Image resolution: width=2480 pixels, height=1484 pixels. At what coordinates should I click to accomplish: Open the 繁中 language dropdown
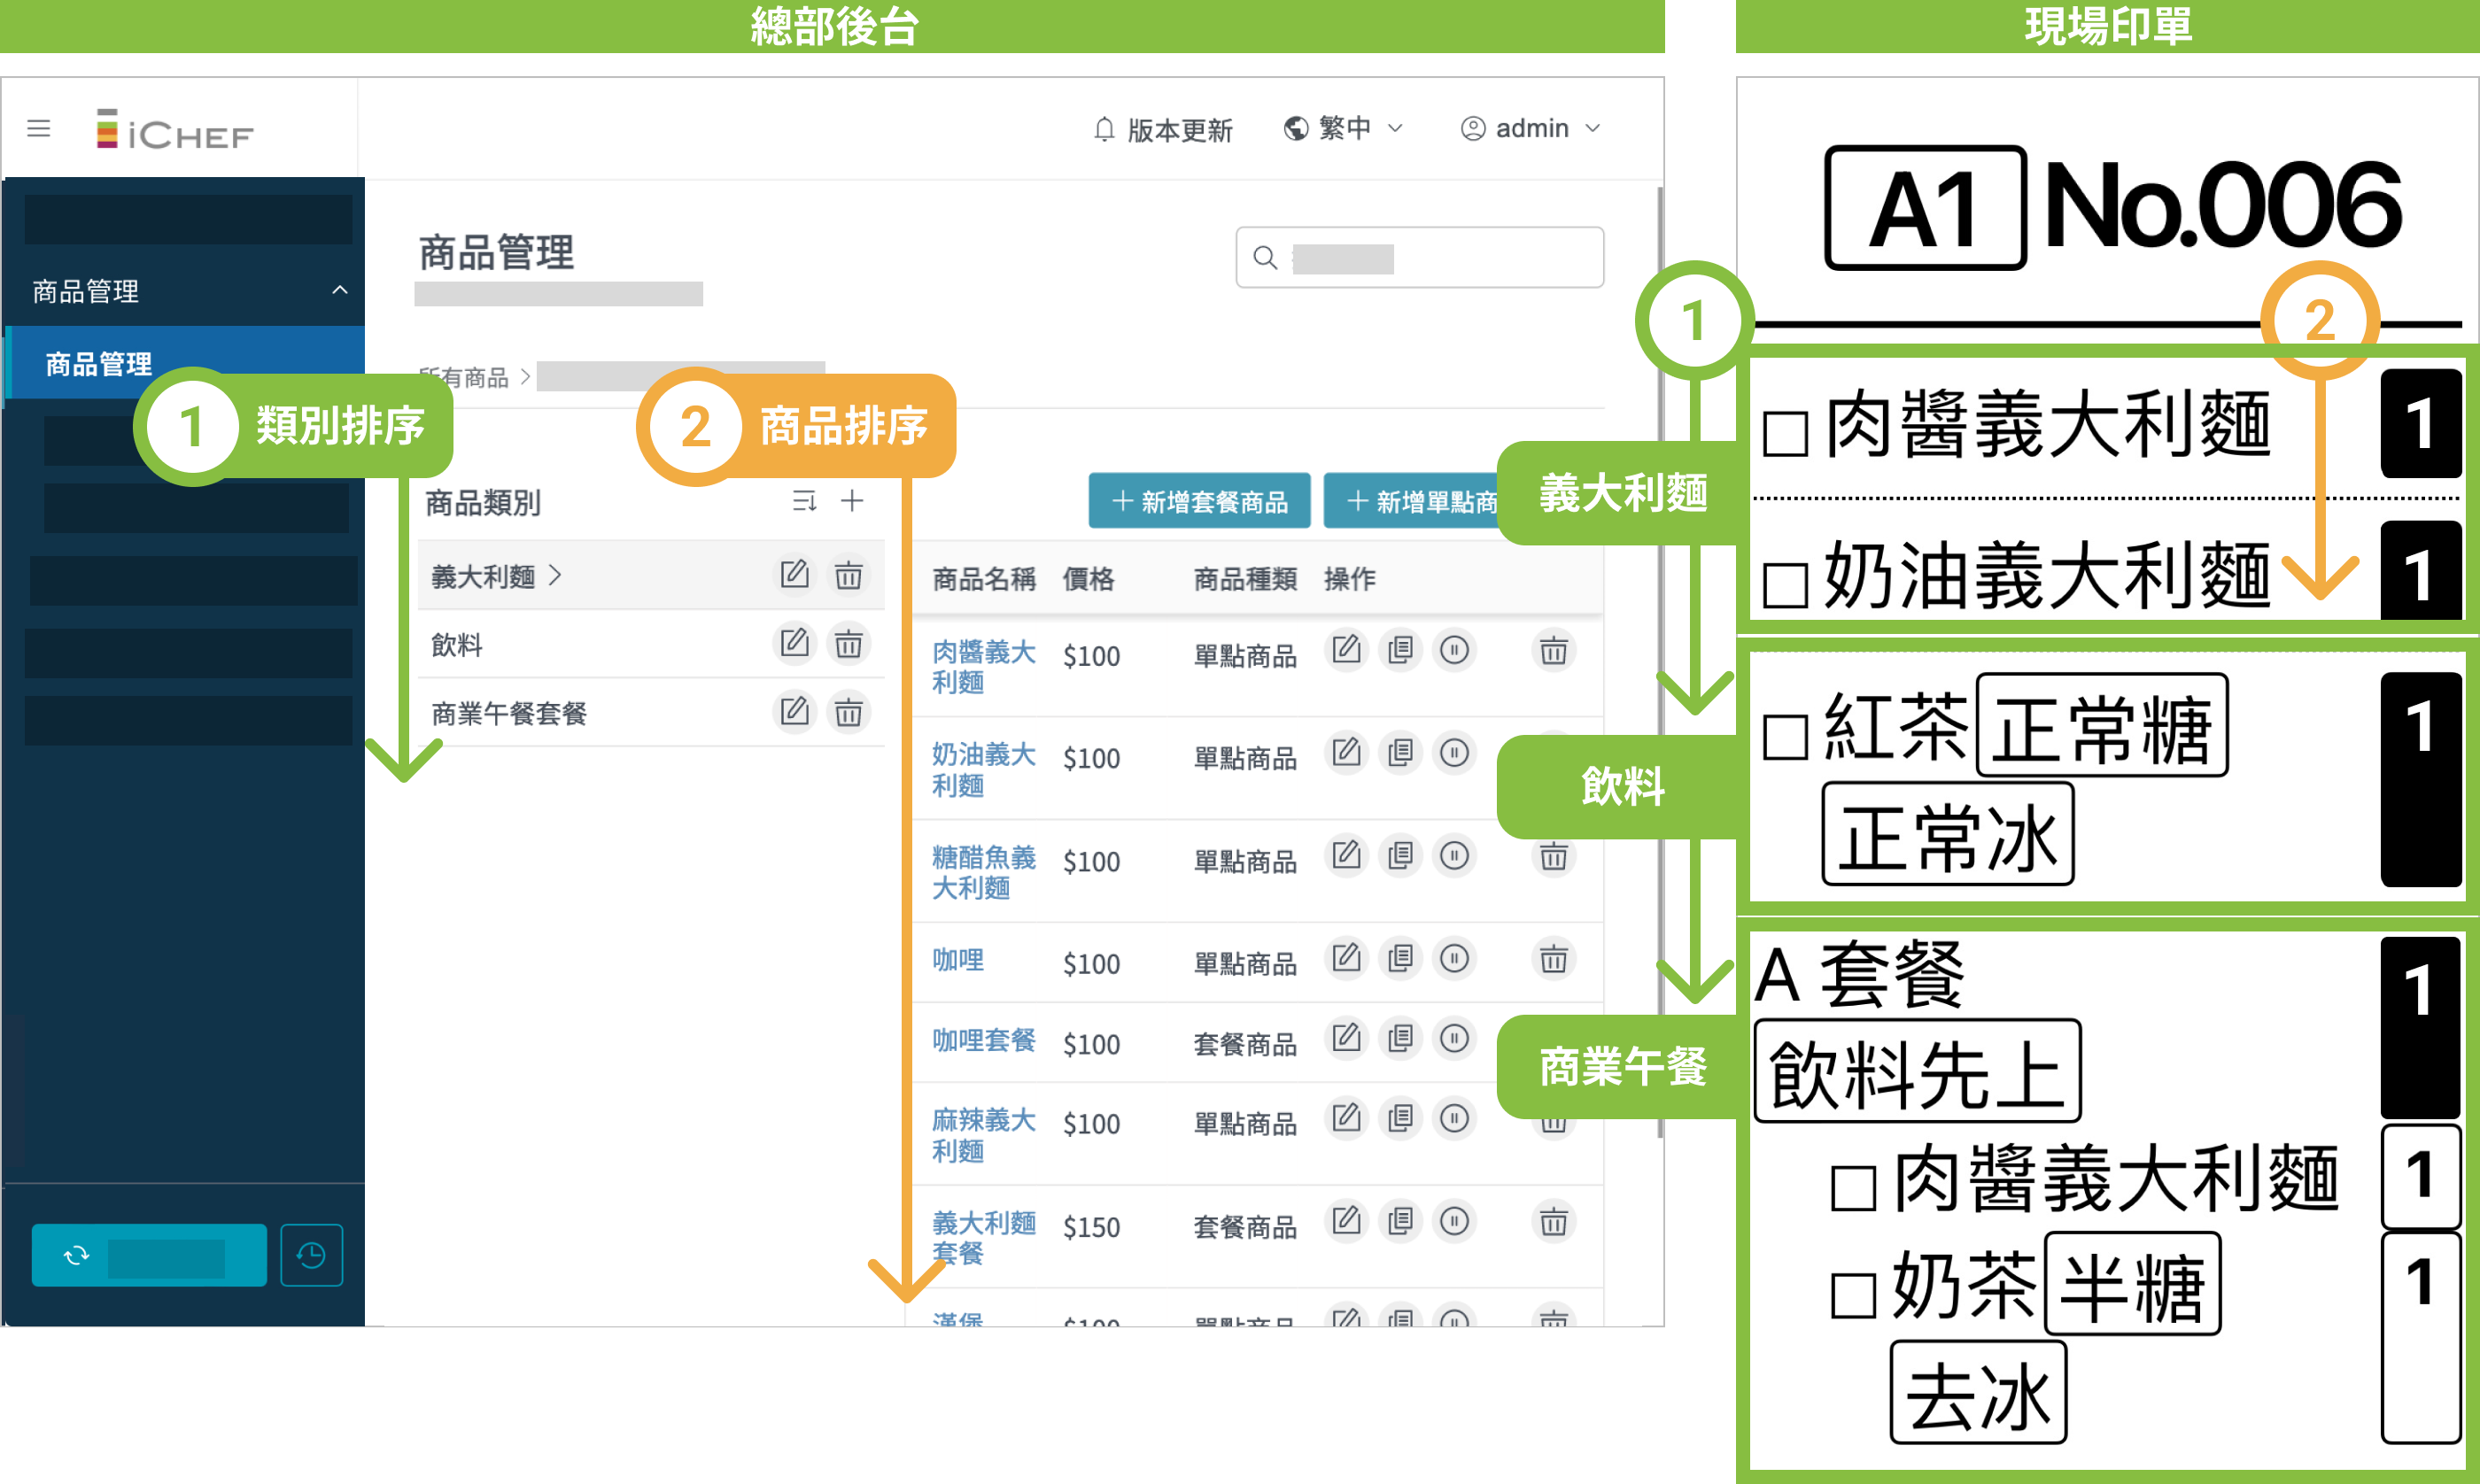click(1344, 128)
